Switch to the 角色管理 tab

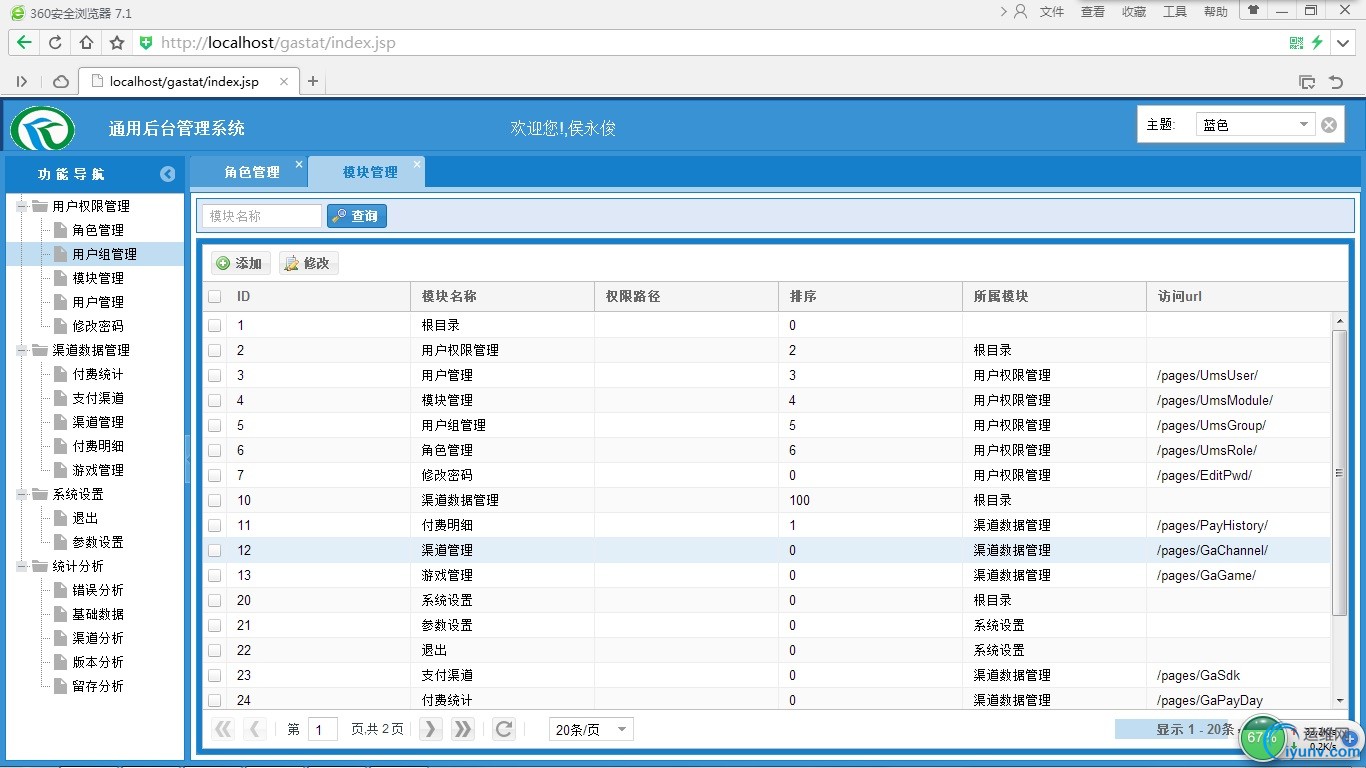tap(252, 172)
